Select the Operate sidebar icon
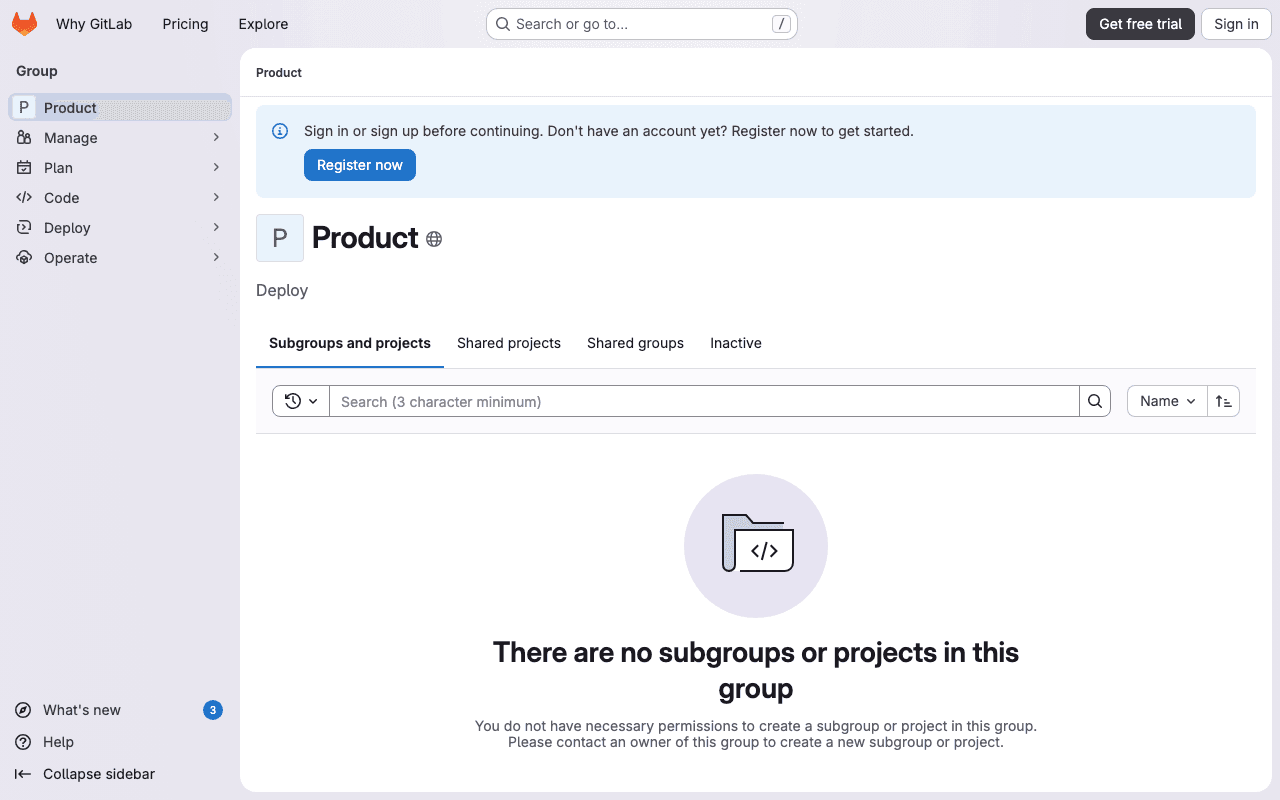 [24, 257]
